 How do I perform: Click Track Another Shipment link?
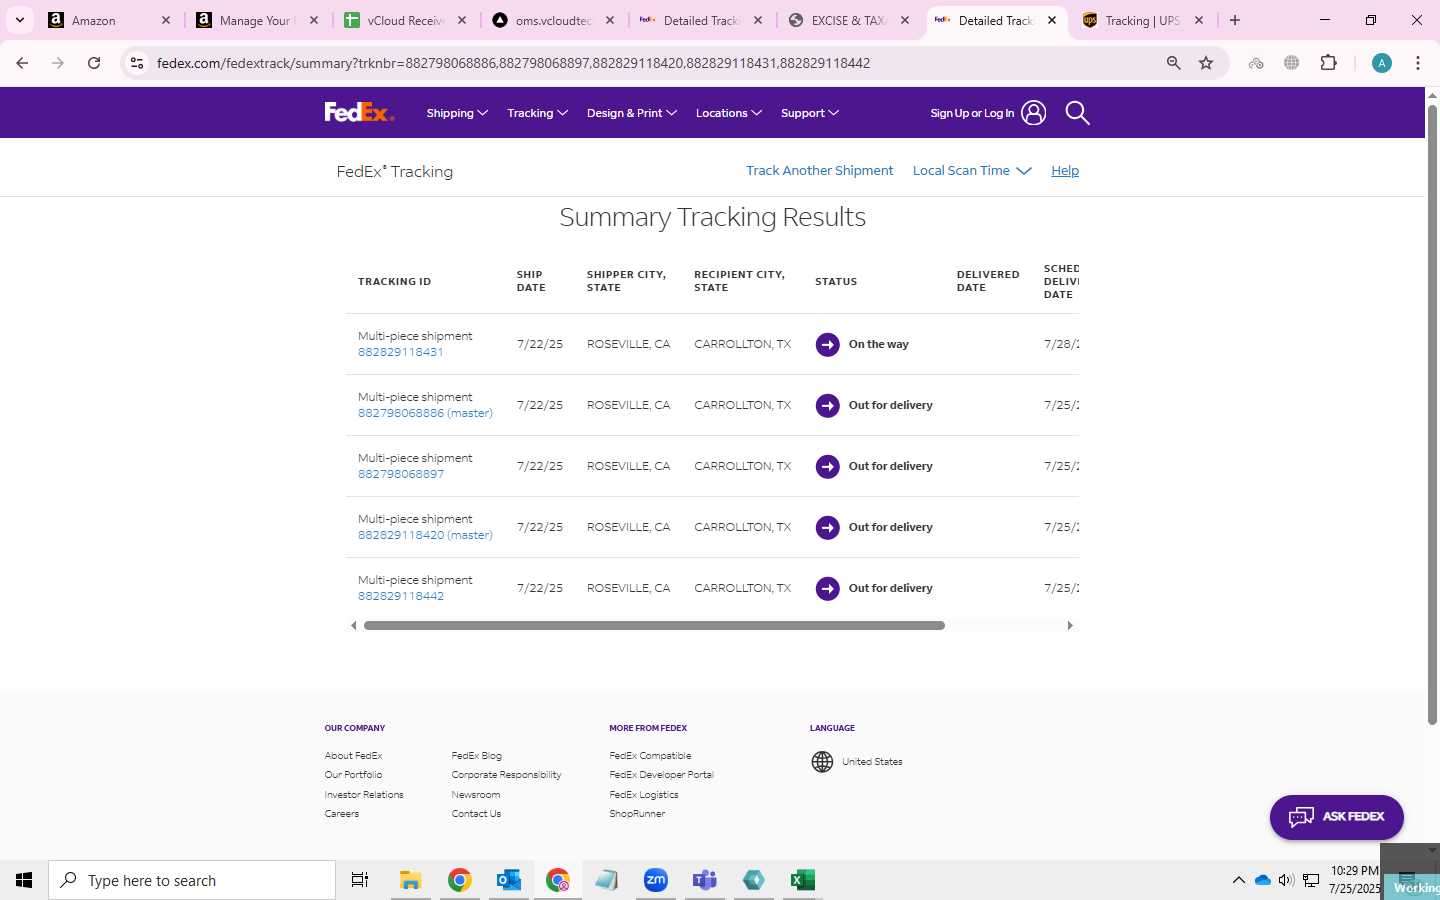click(x=819, y=171)
